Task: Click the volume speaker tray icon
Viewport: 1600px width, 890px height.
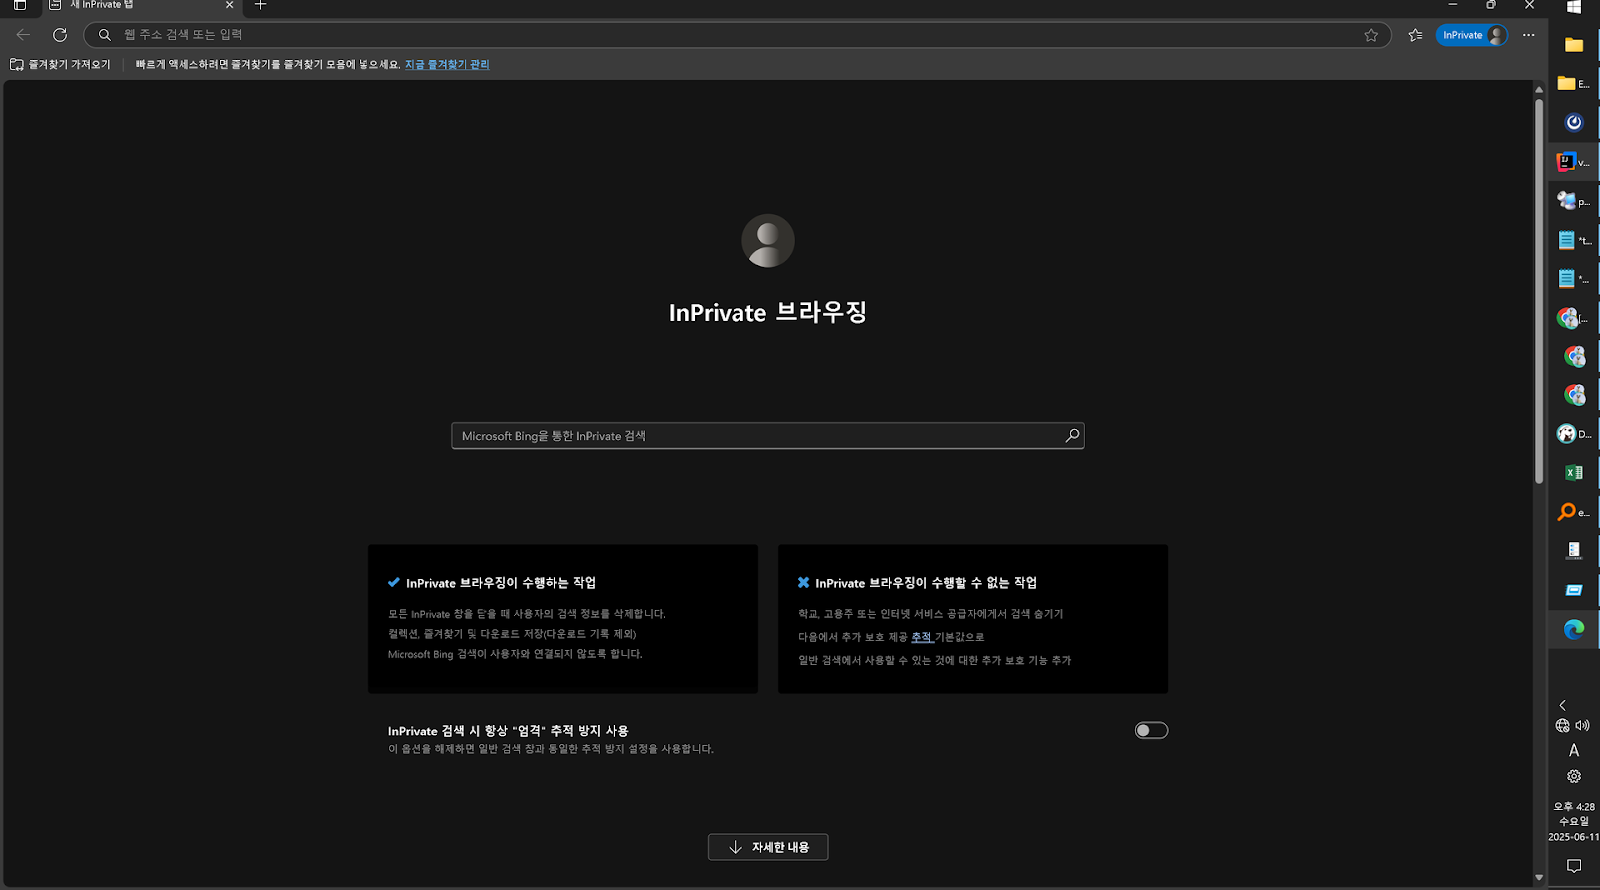Action: pyautogui.click(x=1583, y=726)
